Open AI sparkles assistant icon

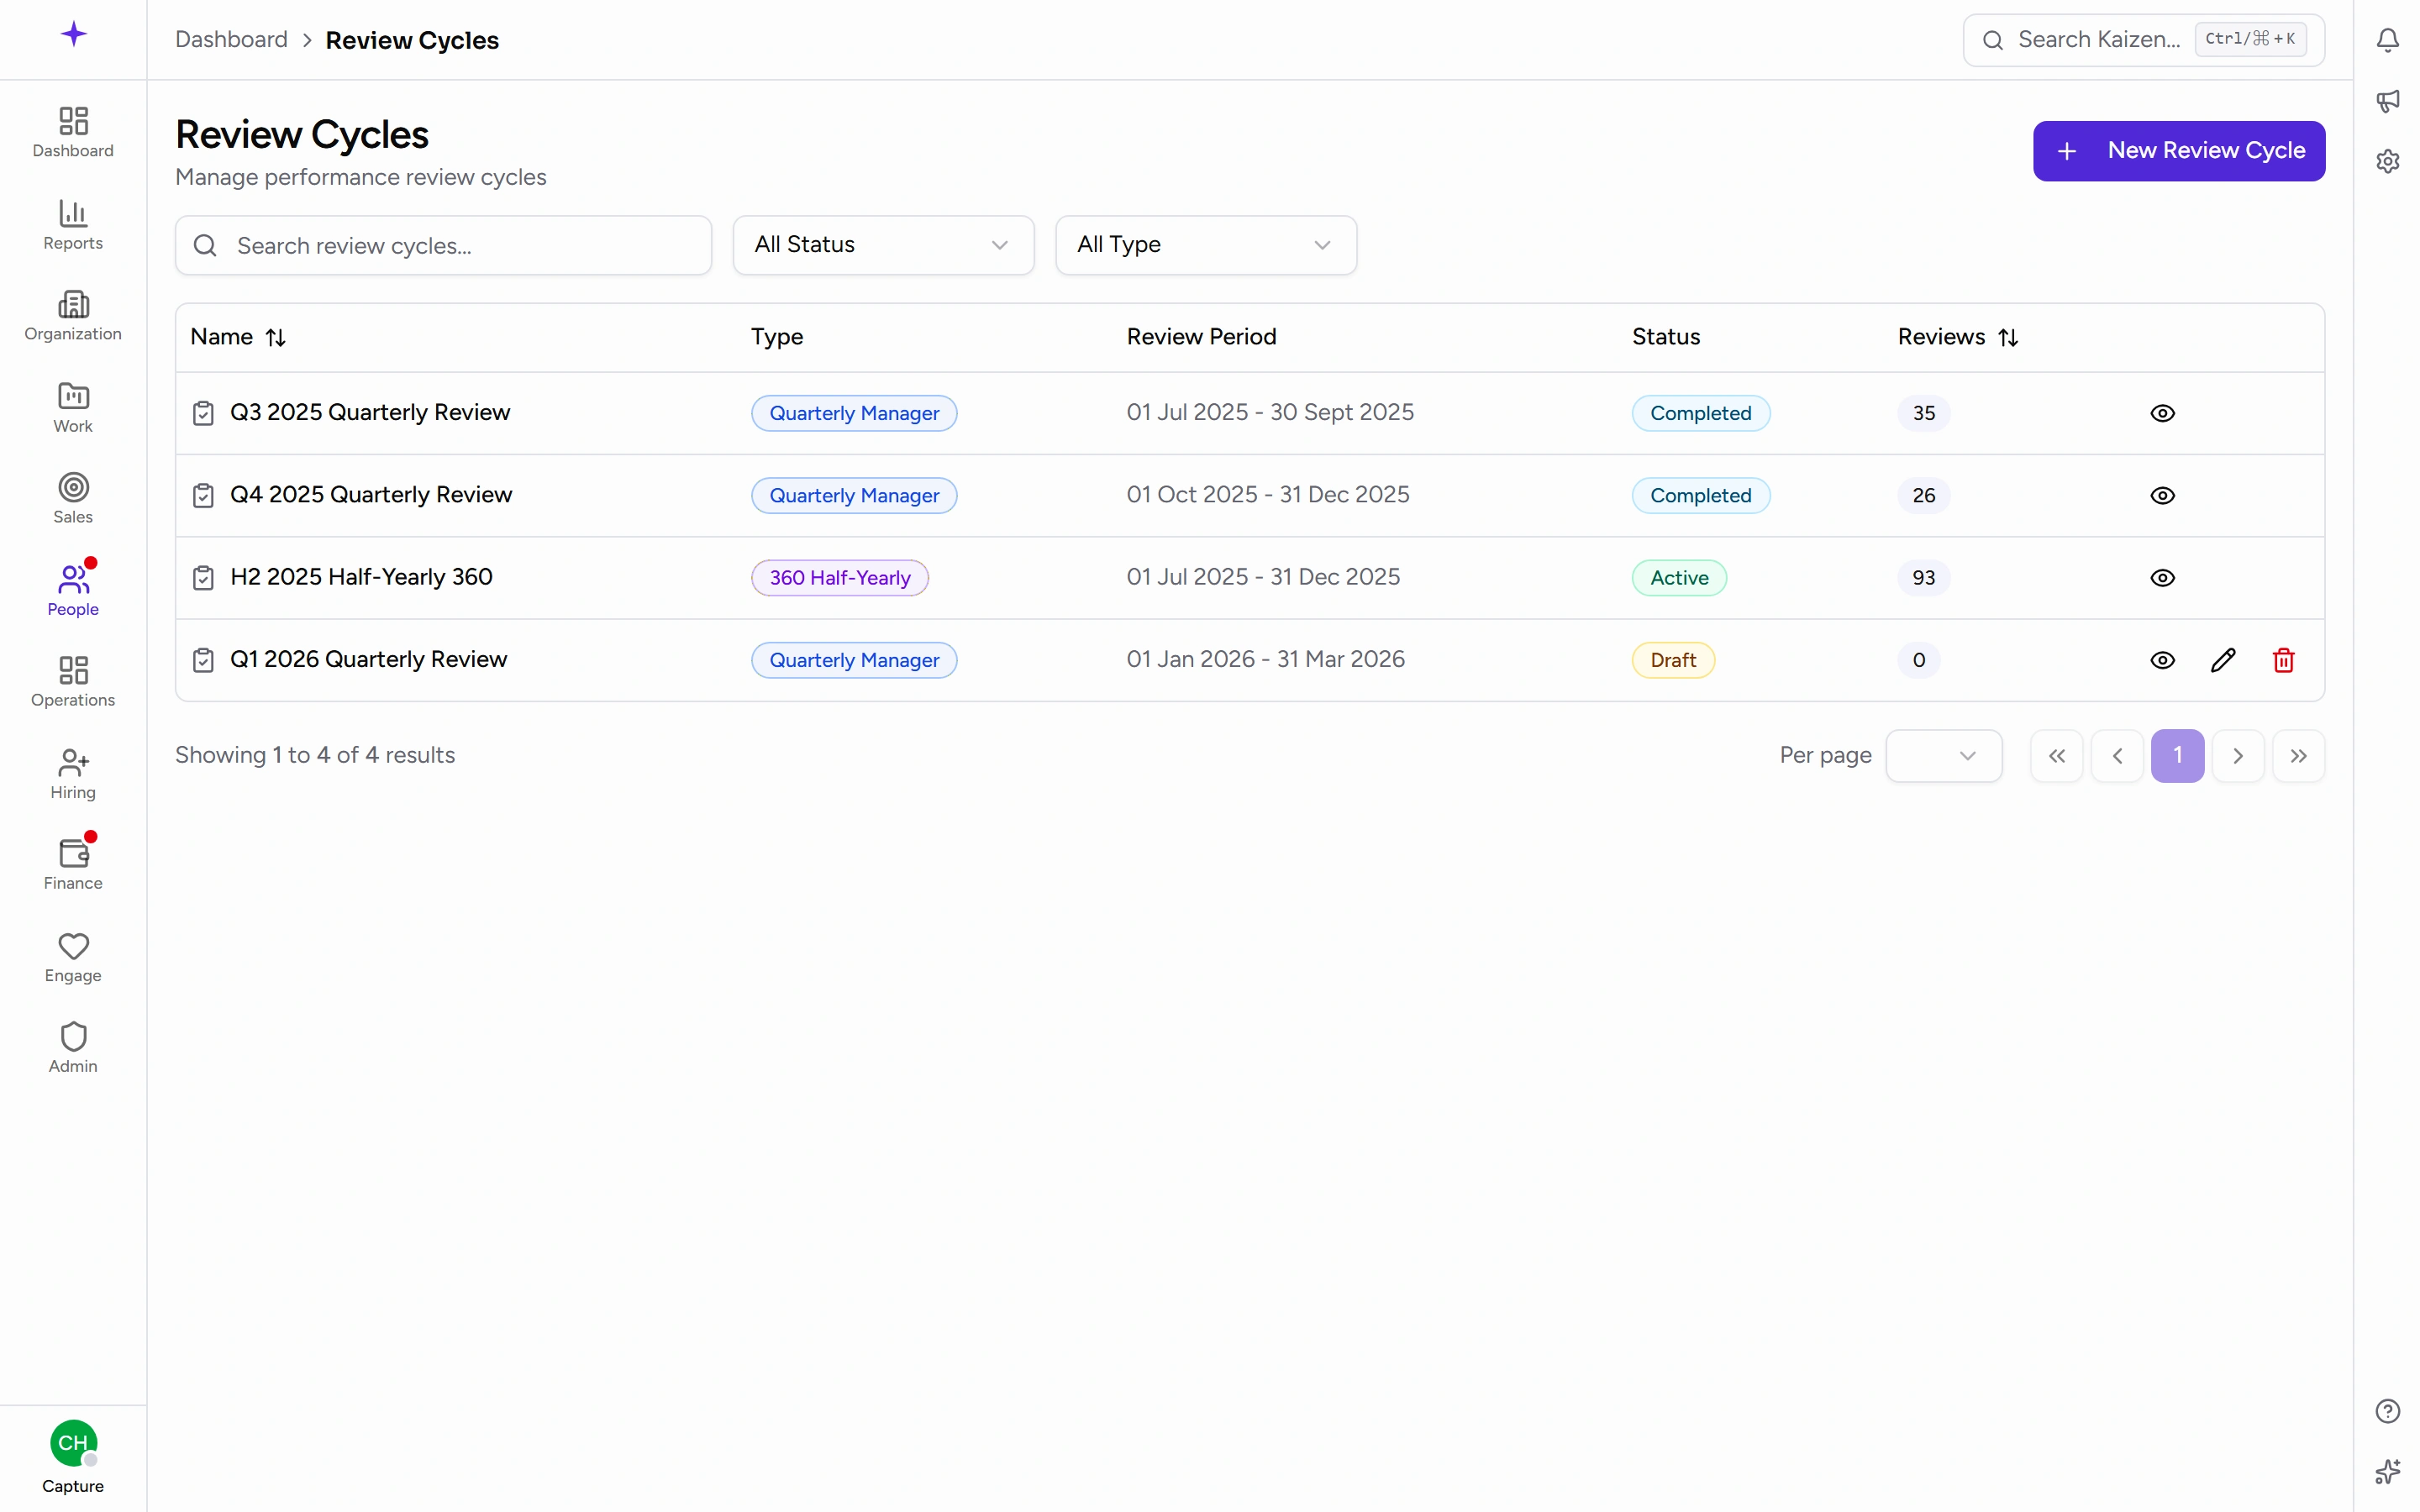click(x=2387, y=1471)
